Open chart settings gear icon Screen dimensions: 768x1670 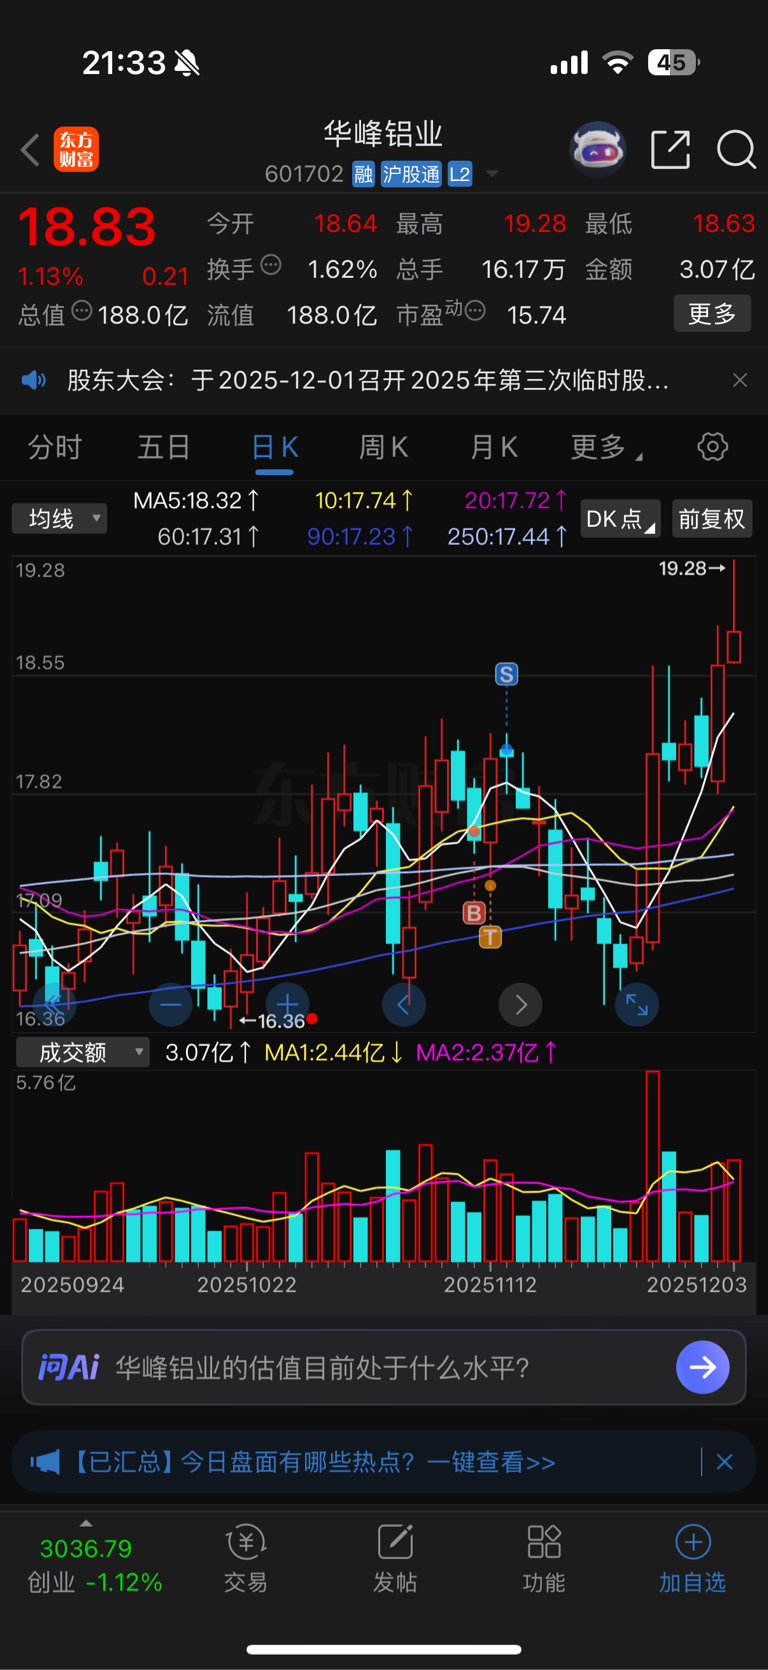tap(713, 446)
